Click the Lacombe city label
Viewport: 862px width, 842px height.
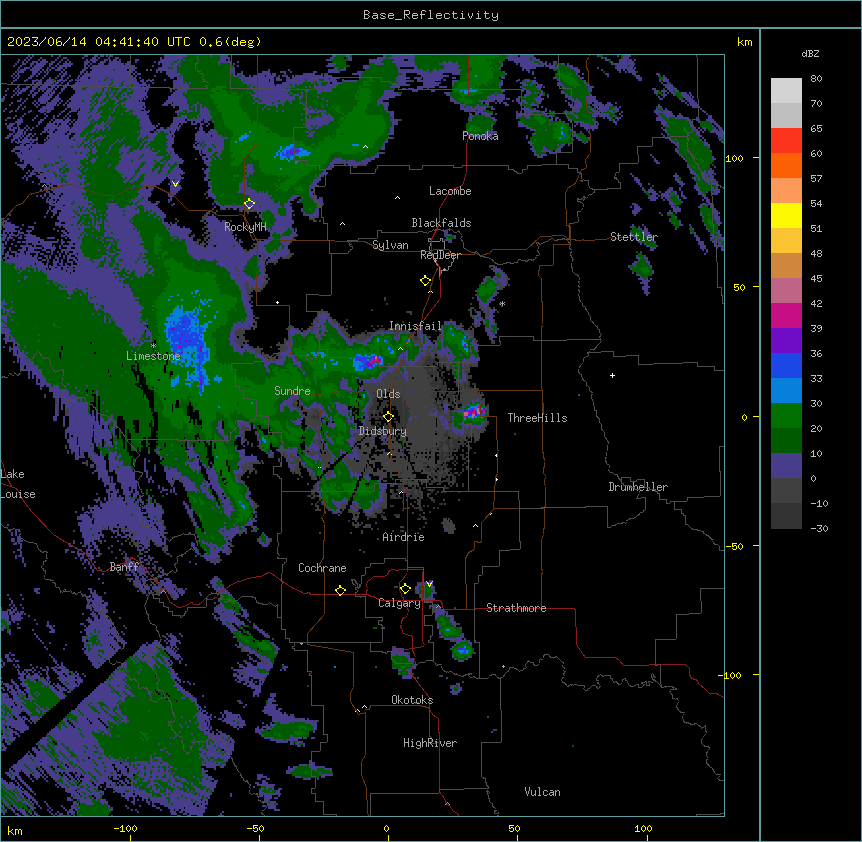pos(450,191)
